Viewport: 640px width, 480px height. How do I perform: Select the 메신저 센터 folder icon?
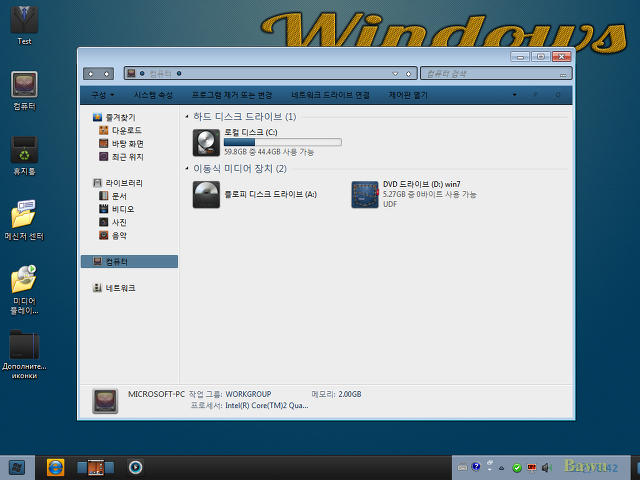(x=24, y=220)
